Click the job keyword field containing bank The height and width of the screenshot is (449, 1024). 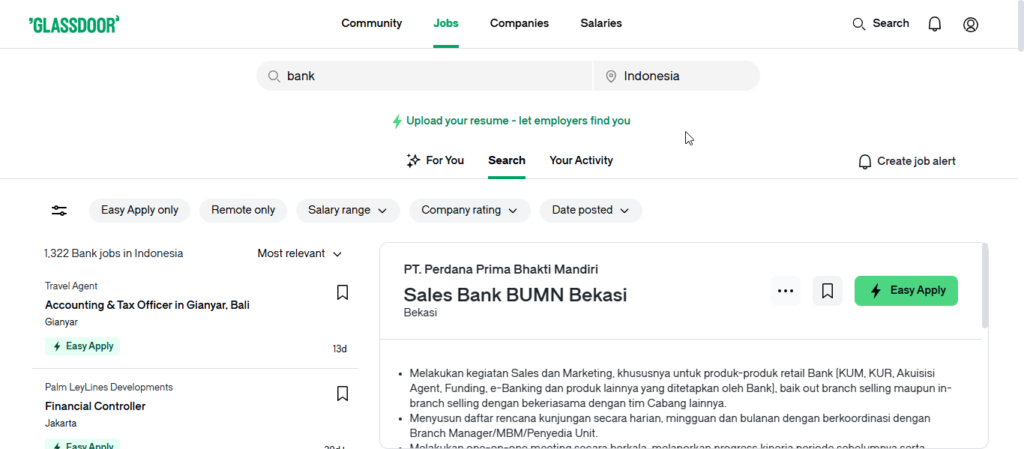pyautogui.click(x=424, y=76)
